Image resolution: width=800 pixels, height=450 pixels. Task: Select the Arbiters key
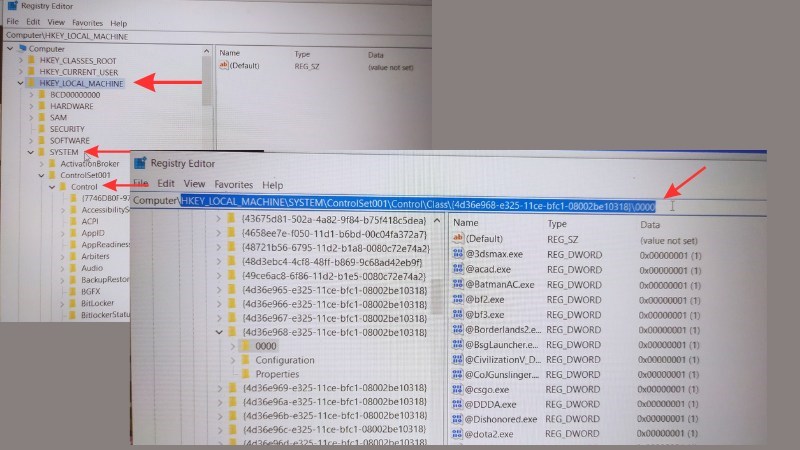[95, 256]
